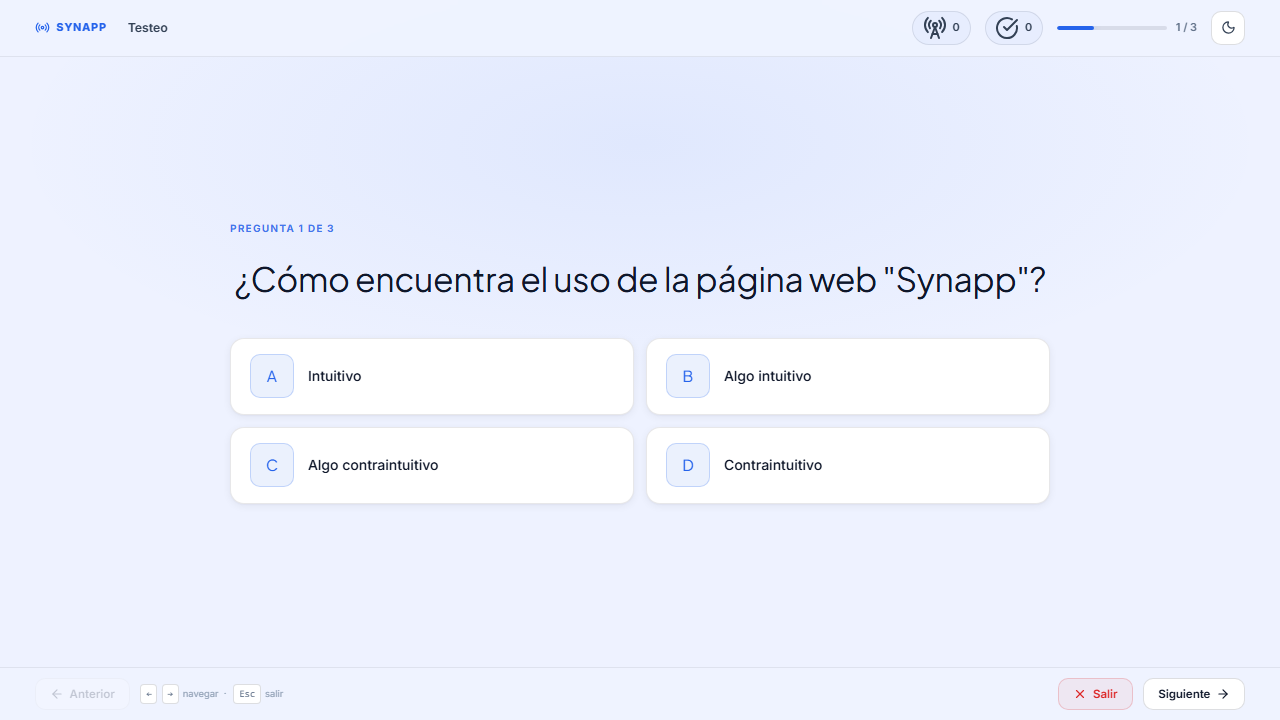This screenshot has height=720, width=1280.
Task: Click the Testeo quiz title
Action: 148,28
